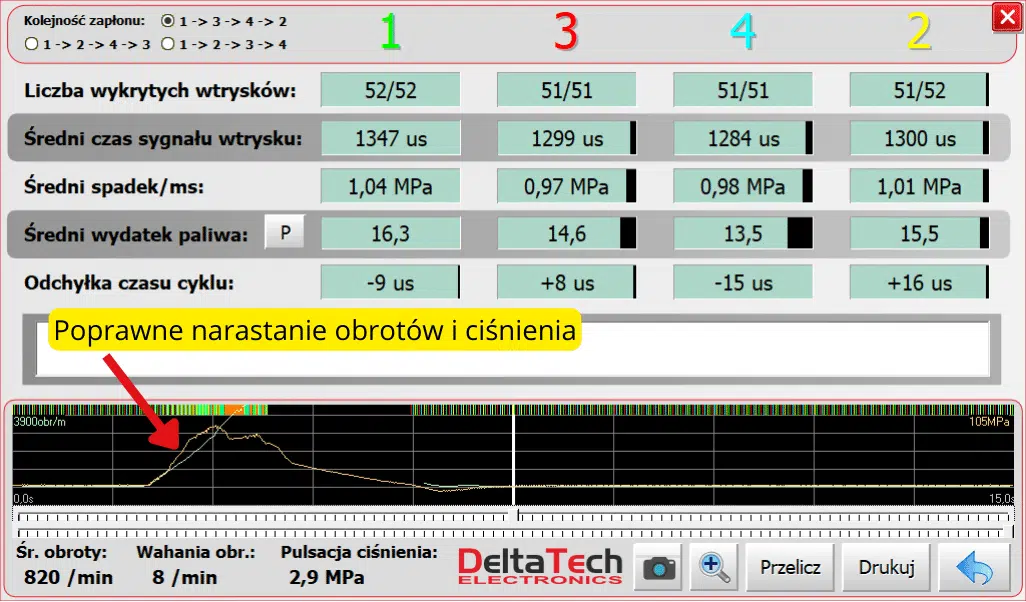The height and width of the screenshot is (602, 1026).
Task: Click the 1347 us injection time field
Action: point(389,137)
